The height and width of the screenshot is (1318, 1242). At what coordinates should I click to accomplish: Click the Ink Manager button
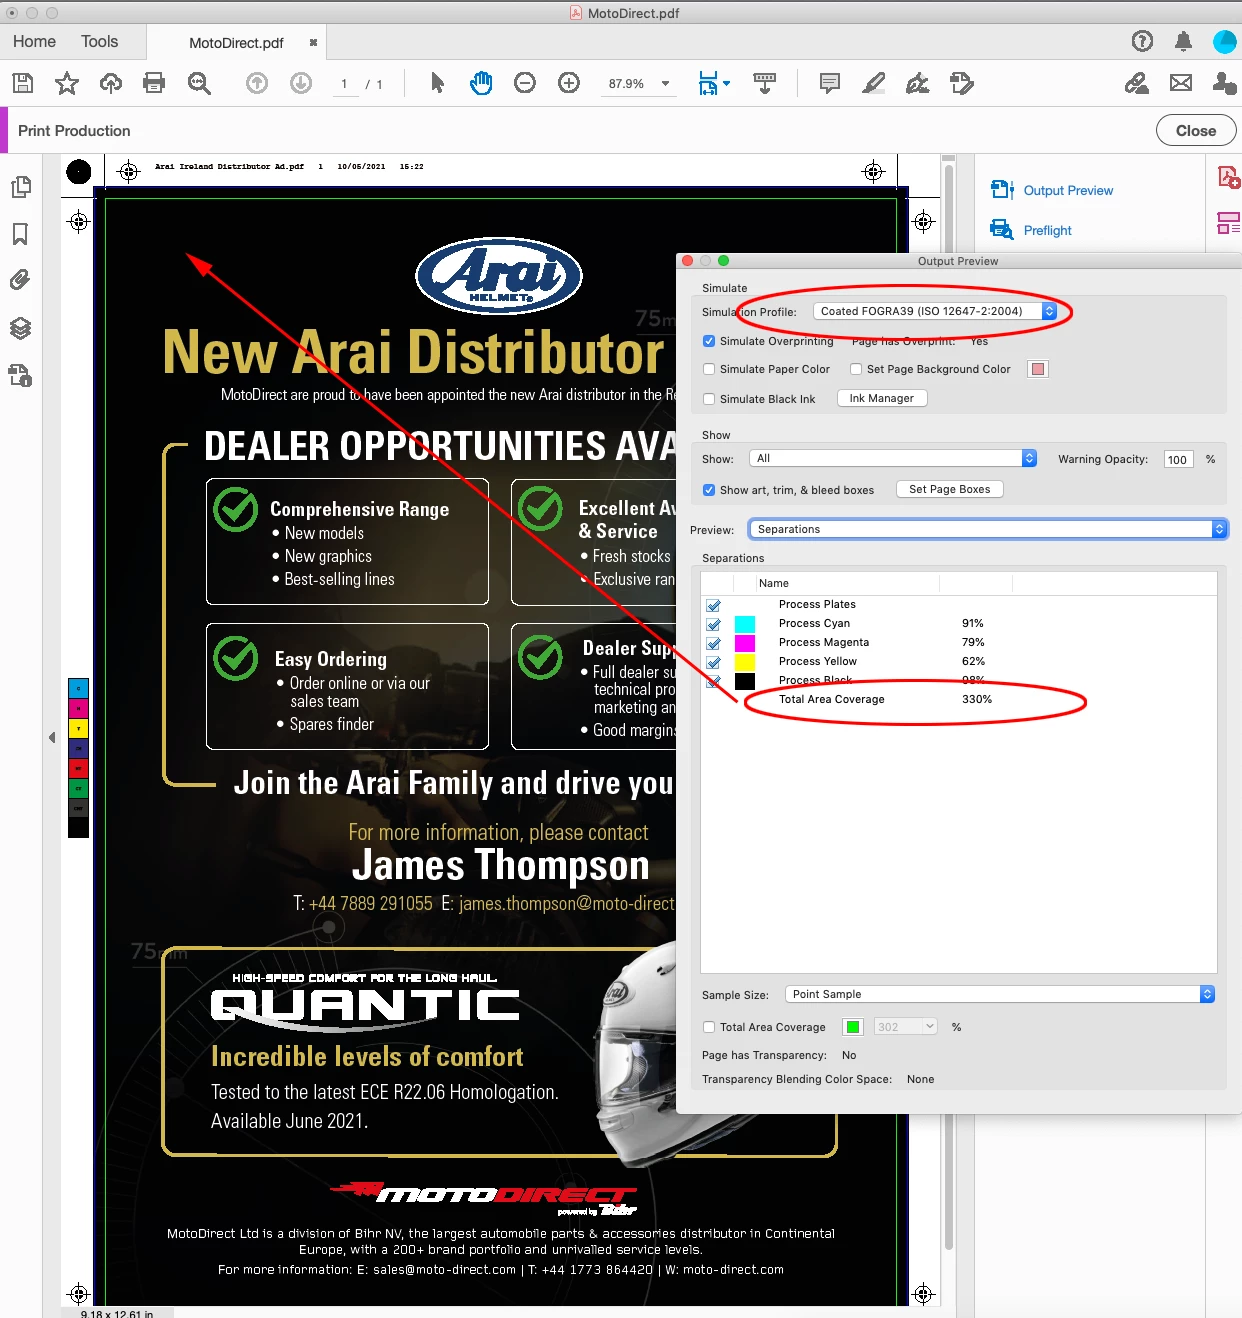coord(882,398)
